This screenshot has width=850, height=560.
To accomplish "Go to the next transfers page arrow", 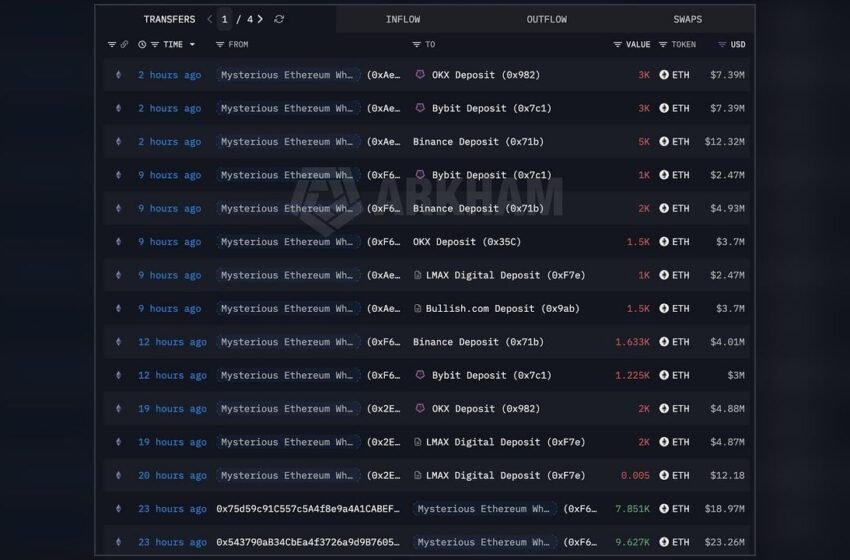I will click(260, 19).
